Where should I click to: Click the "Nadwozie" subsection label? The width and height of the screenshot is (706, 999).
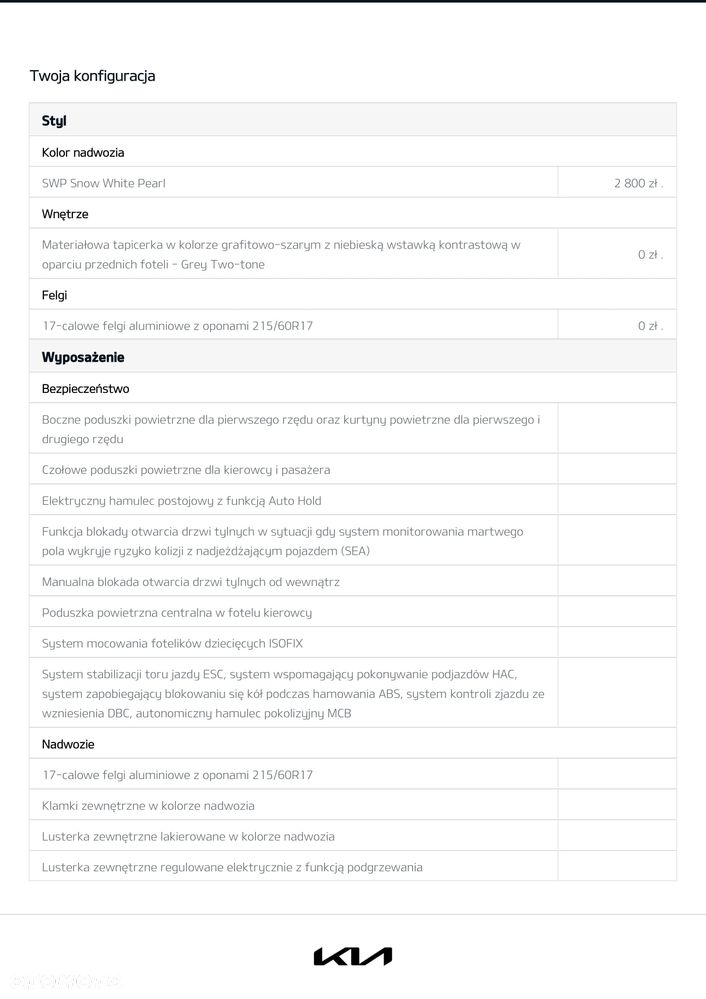(x=68, y=744)
